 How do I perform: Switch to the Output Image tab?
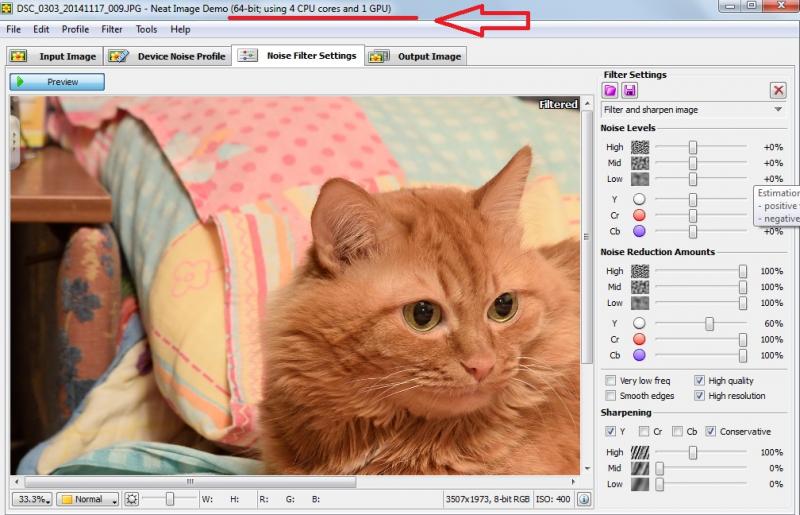coord(416,56)
